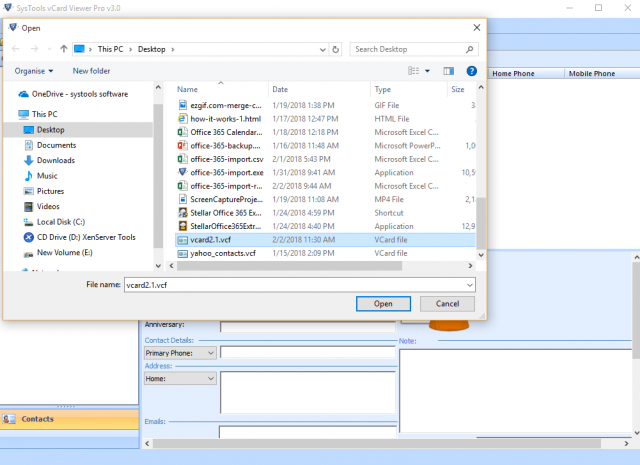
Task: Click the search magnifier icon
Action: (469, 49)
